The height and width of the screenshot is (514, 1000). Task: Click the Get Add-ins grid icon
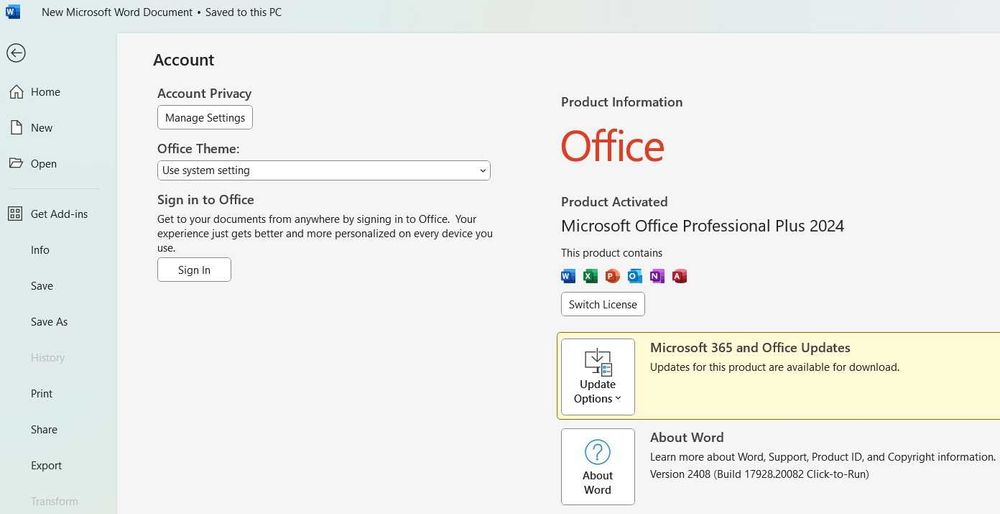click(x=15, y=214)
